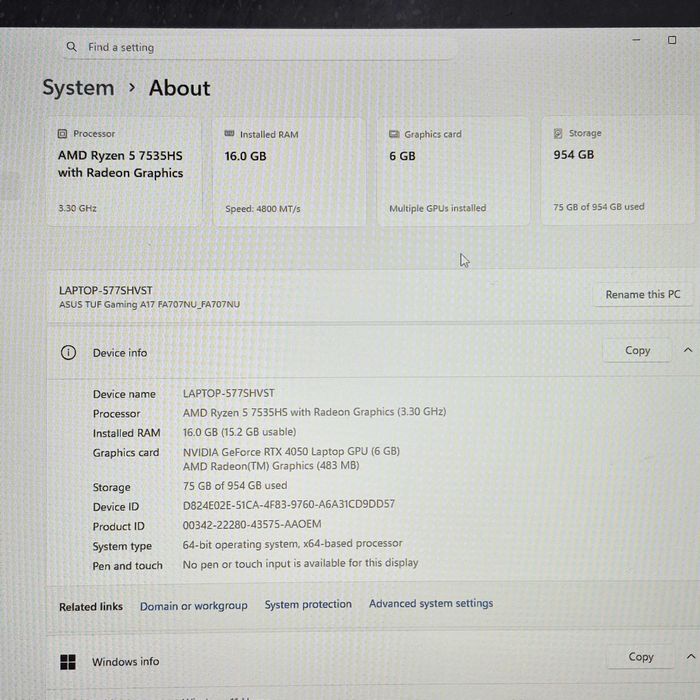Copy the Windows info details

[x=641, y=657]
